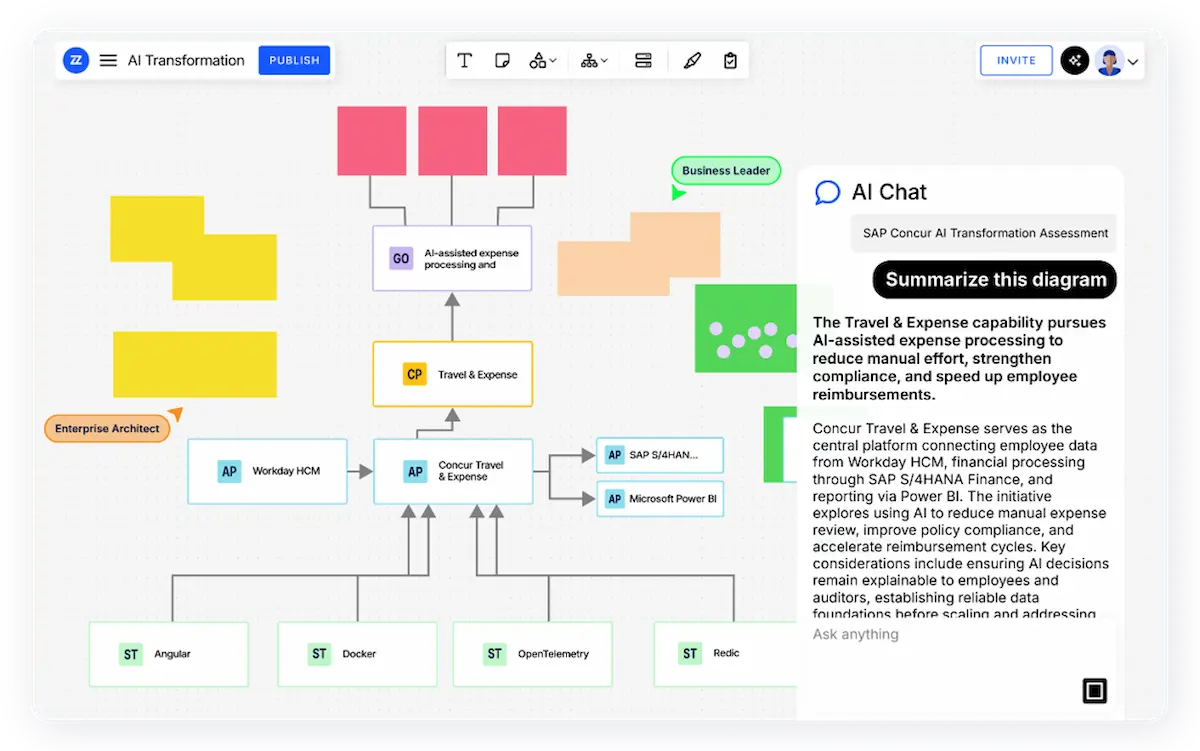Click the INVITE button

click(1016, 60)
